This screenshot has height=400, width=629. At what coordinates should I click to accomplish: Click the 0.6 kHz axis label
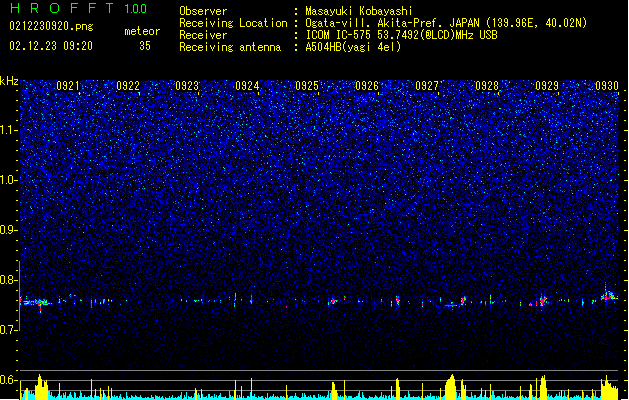coord(8,380)
